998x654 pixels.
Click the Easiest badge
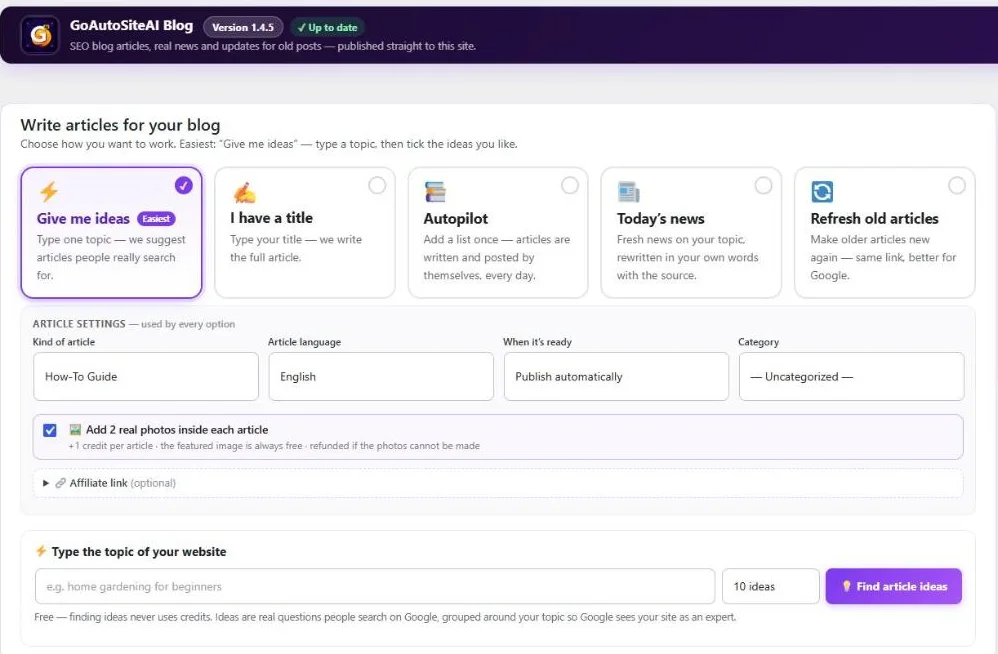coord(156,219)
